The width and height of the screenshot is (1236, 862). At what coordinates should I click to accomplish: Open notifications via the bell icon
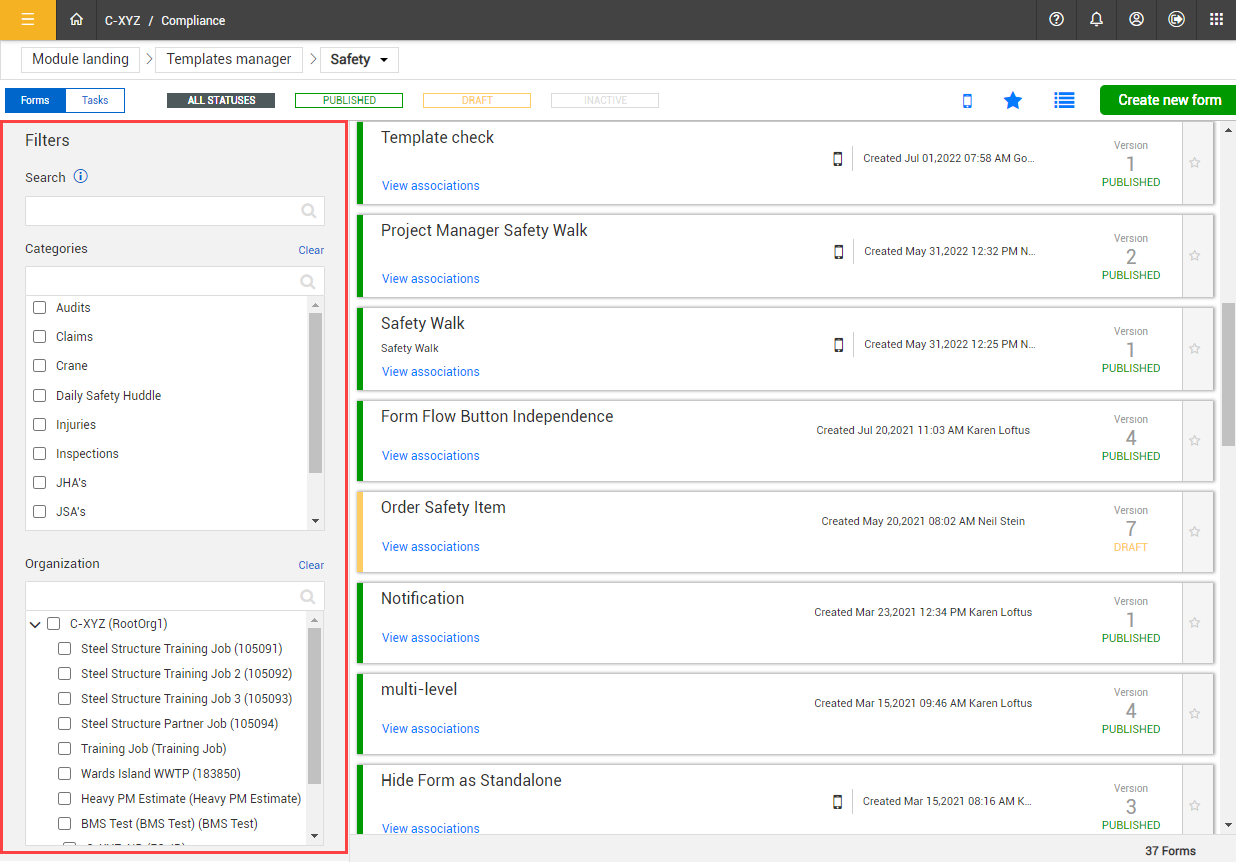point(1096,20)
